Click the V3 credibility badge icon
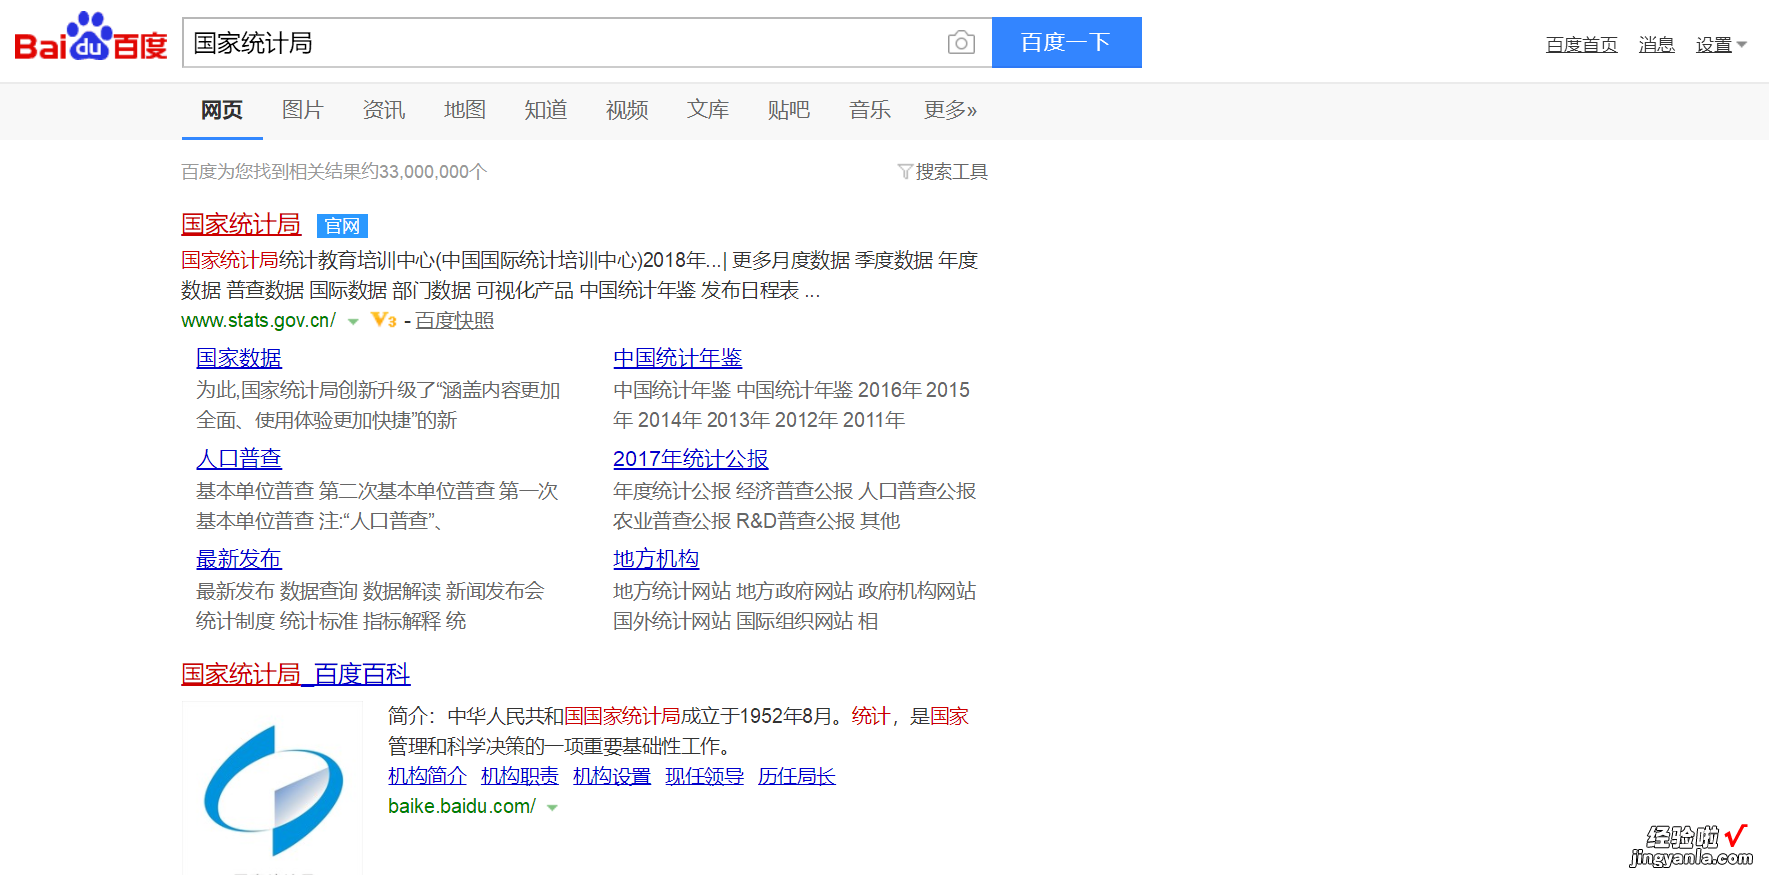 pyautogui.click(x=384, y=320)
